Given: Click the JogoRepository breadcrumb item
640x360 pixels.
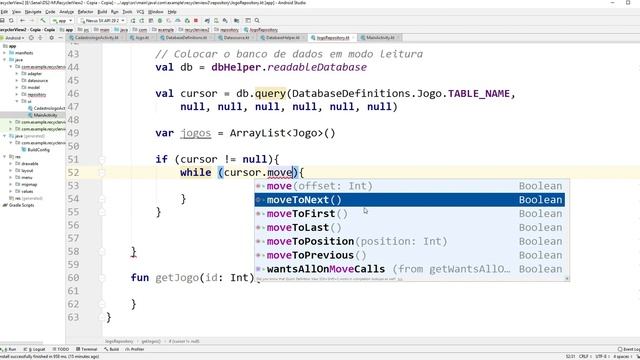Looking at the screenshot, I should point(261,30).
